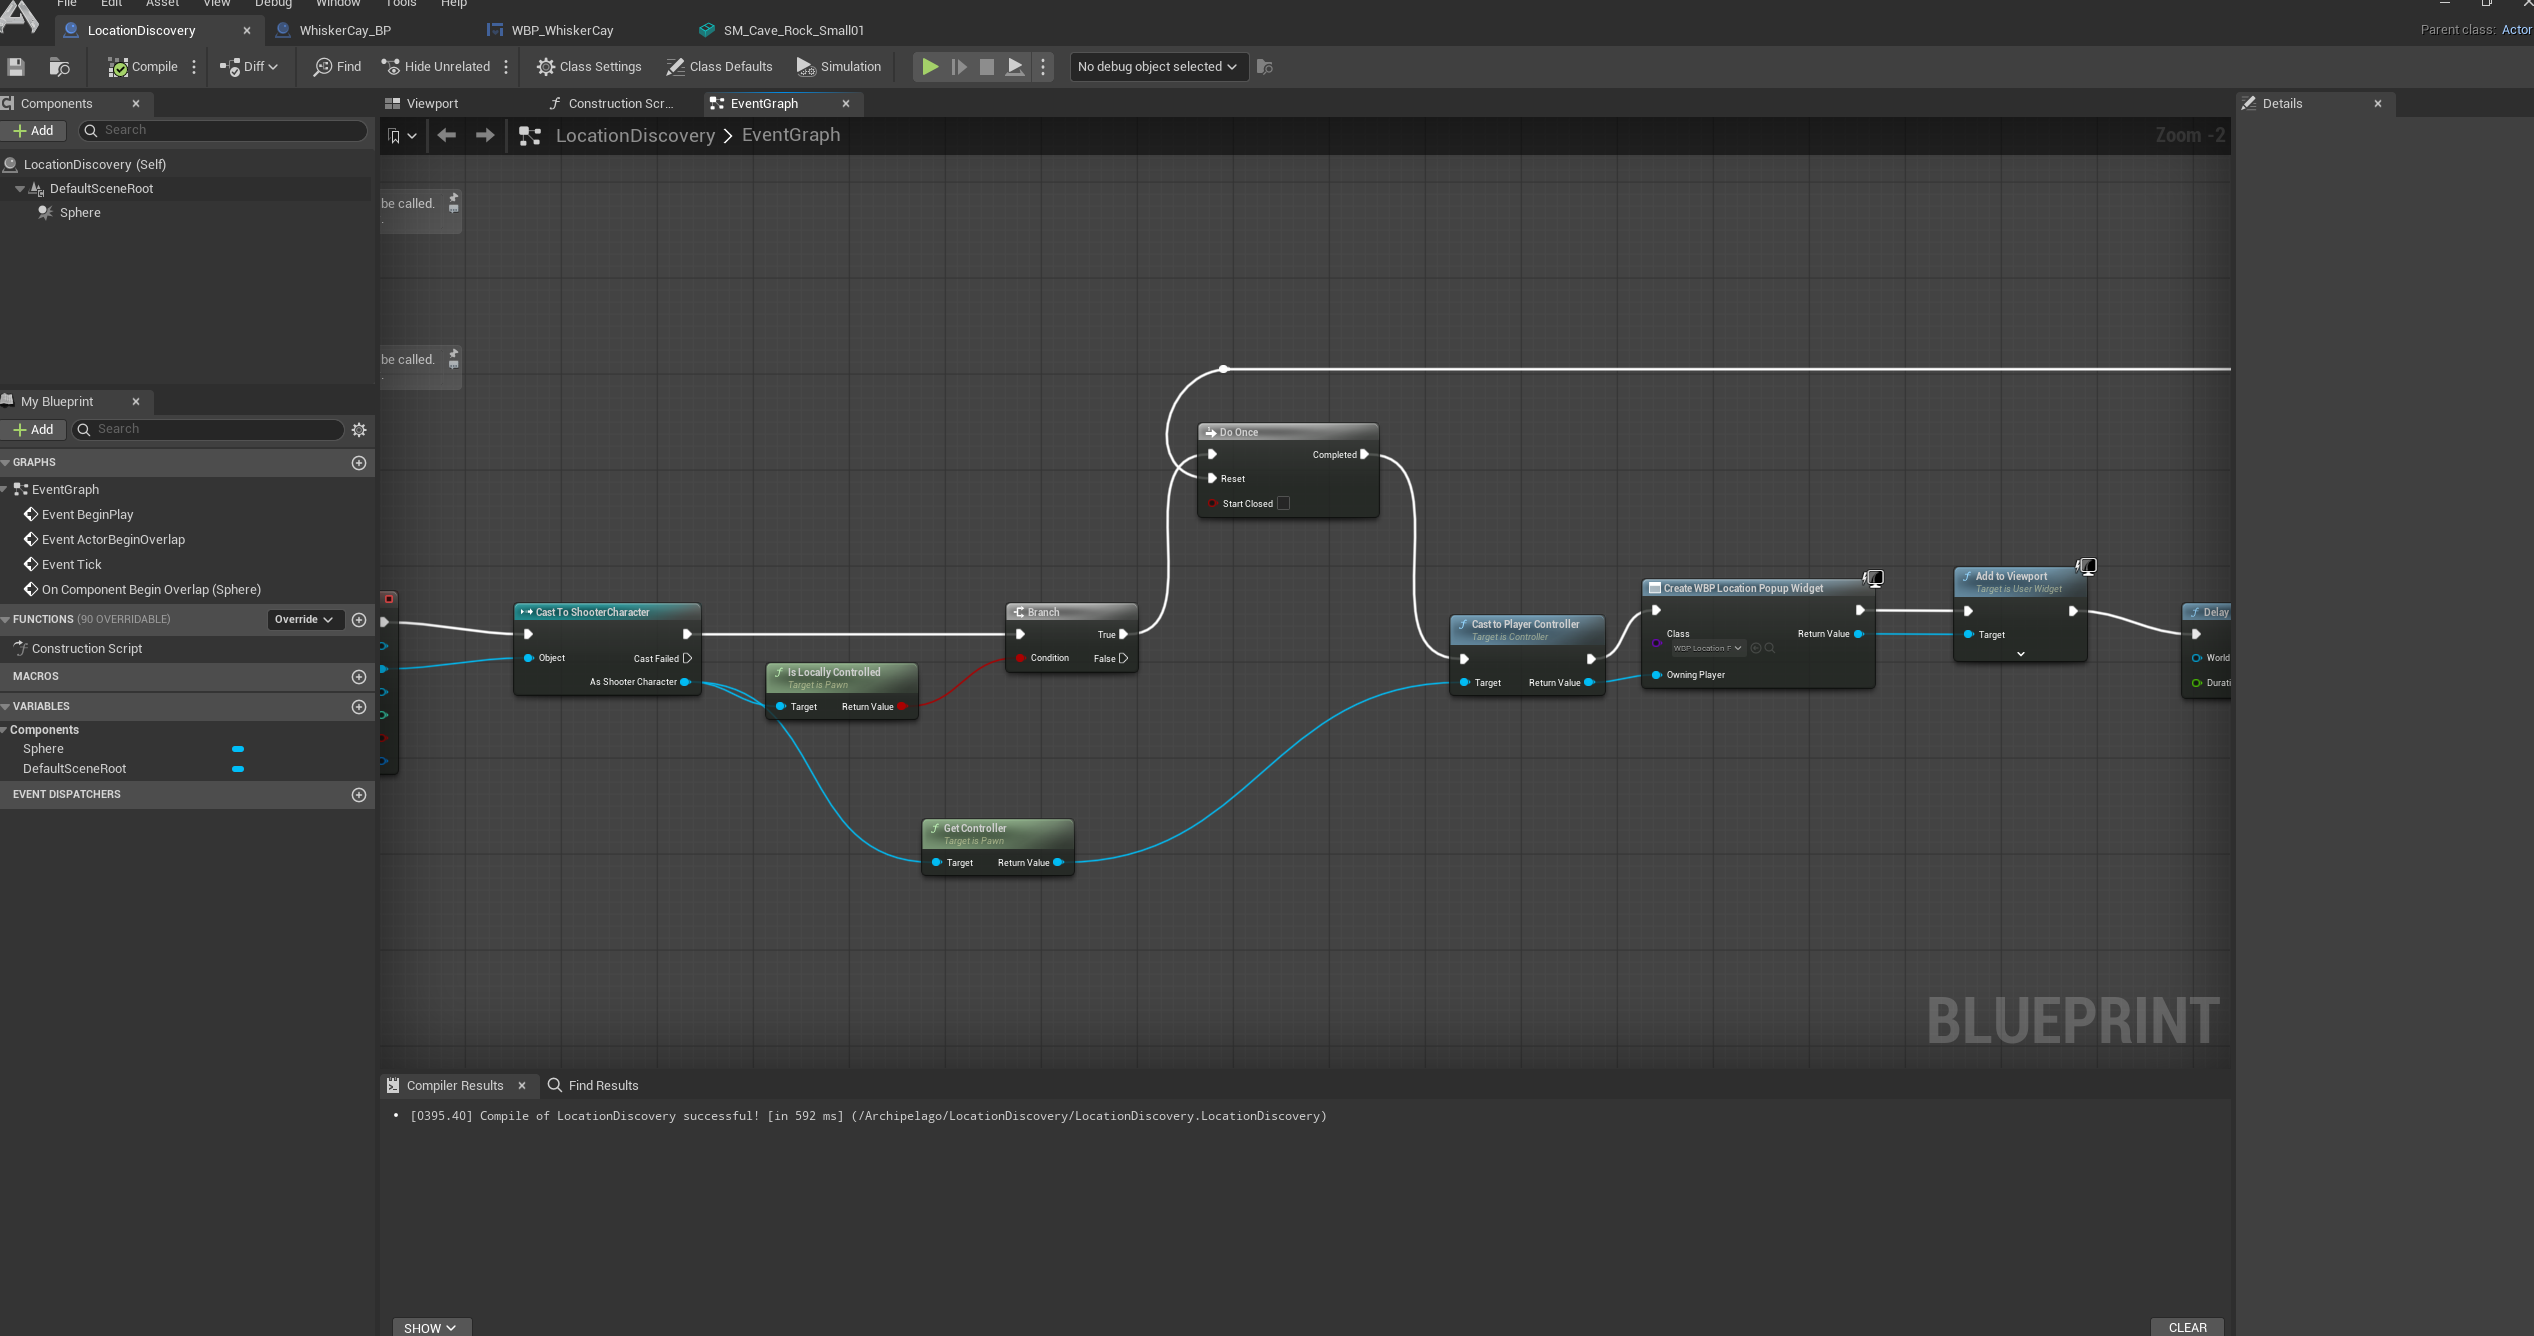
Task: Navigate forward in graph history
Action: click(485, 135)
